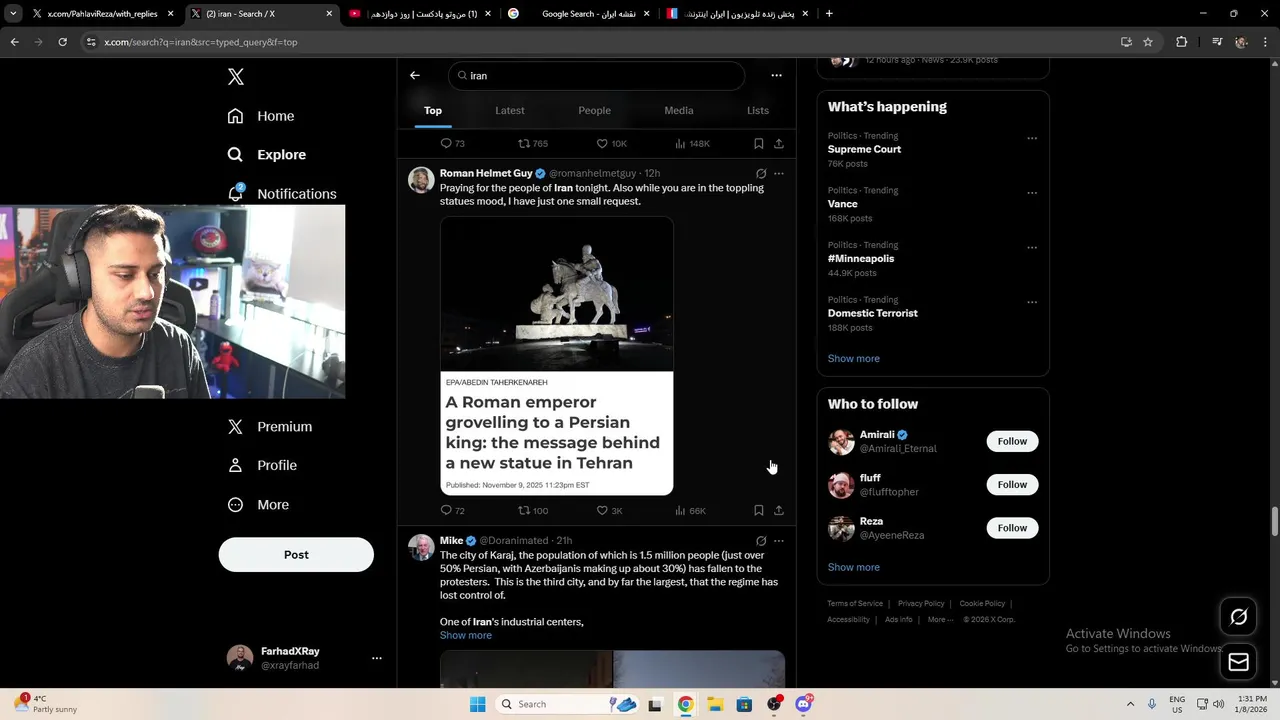
Task: Open Home in the X sidebar
Action: [261, 116]
